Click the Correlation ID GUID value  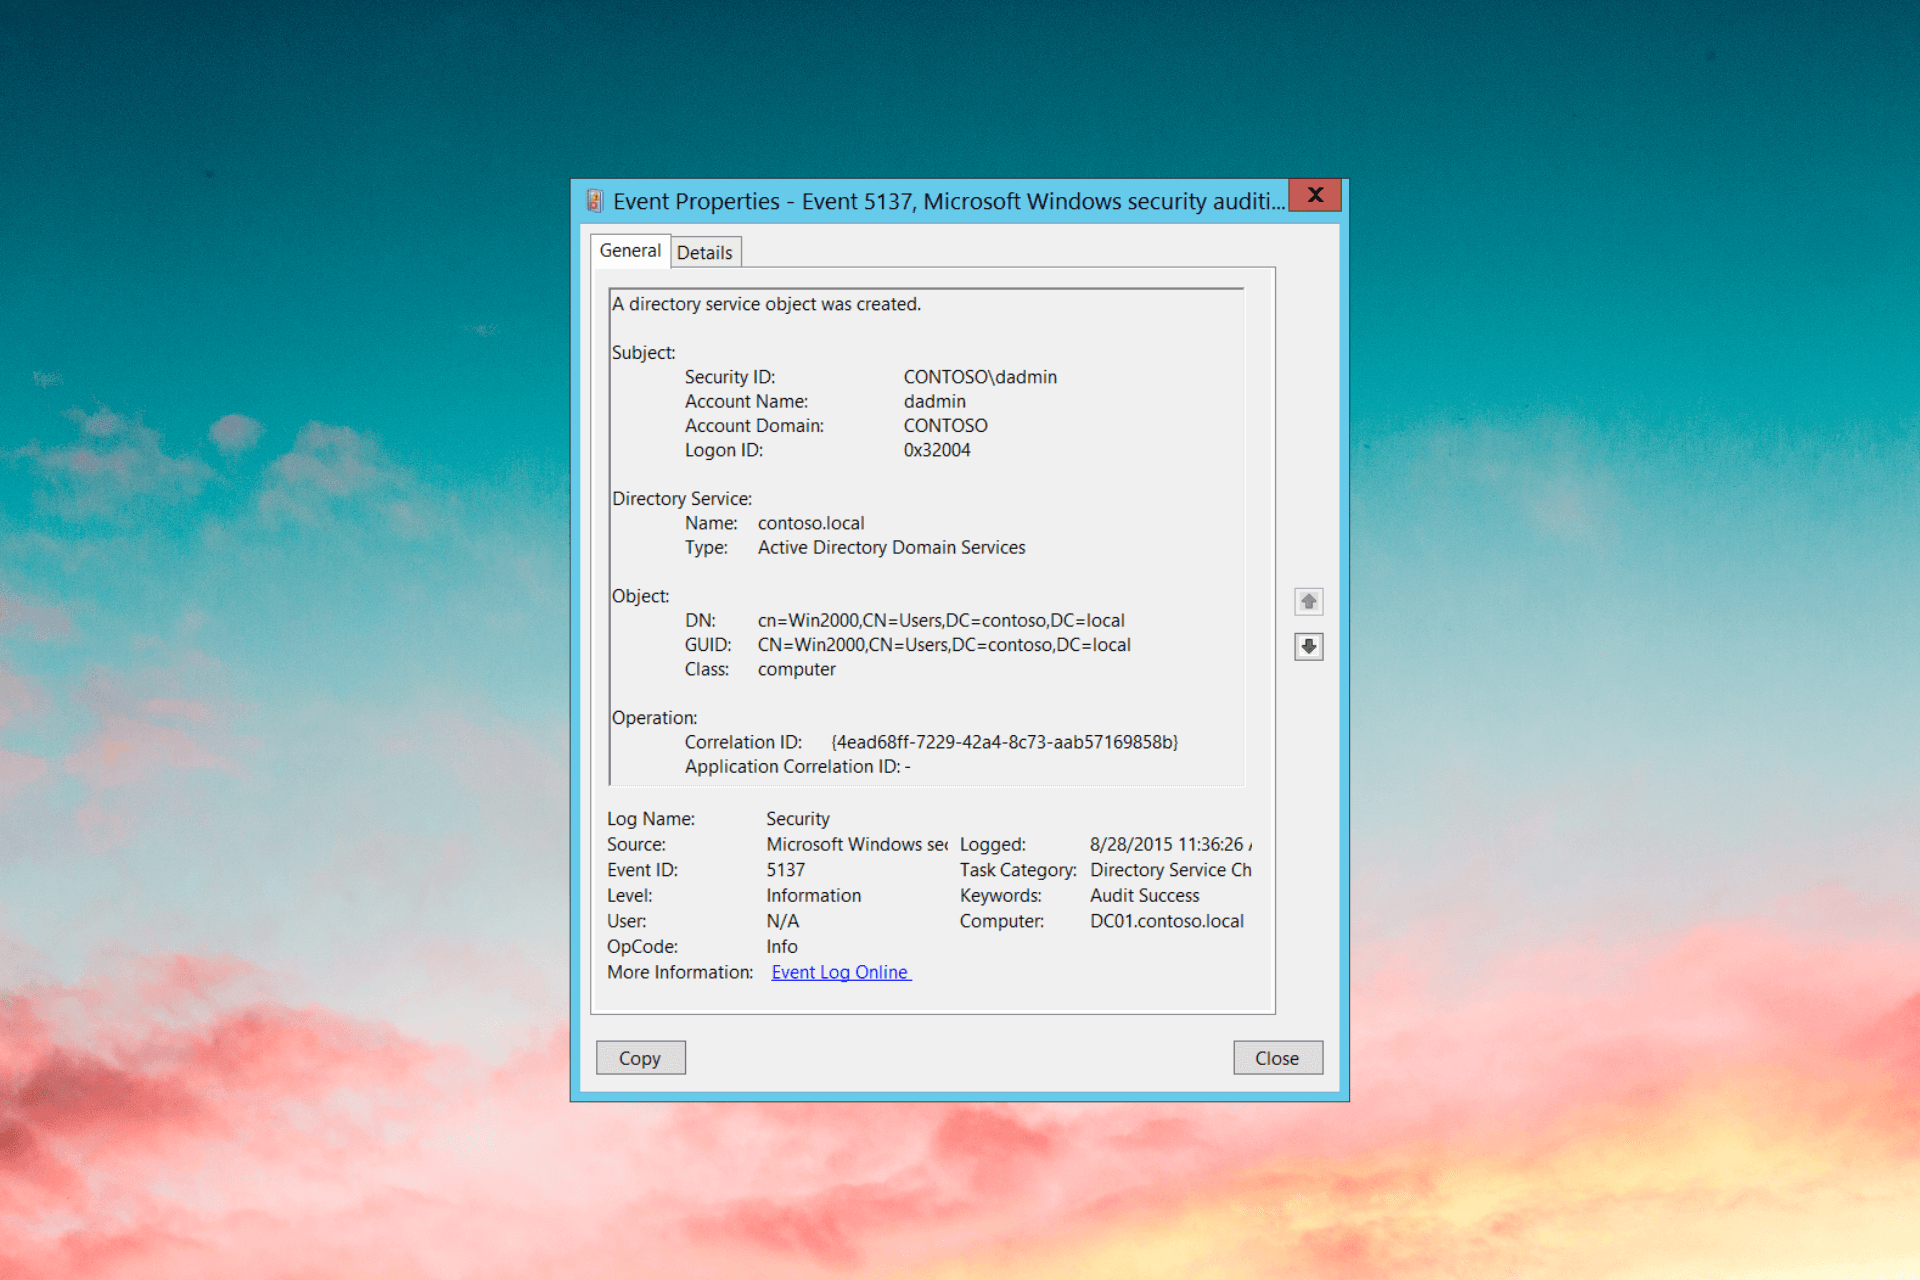(1005, 742)
